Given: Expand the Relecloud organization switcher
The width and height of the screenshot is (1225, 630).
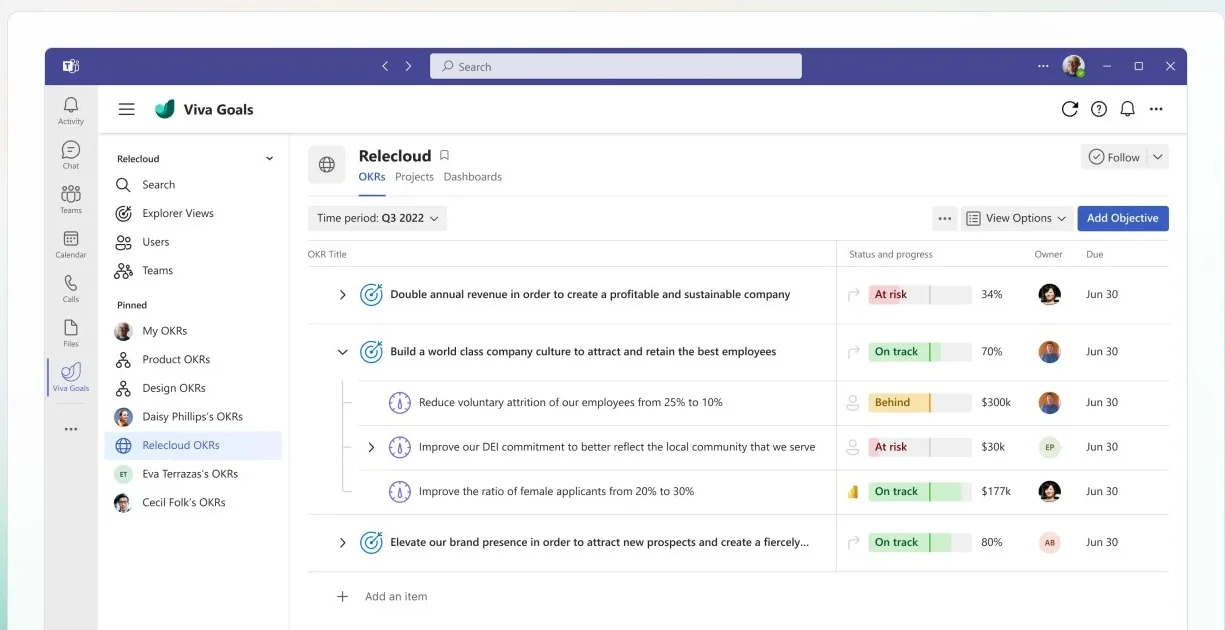Looking at the screenshot, I should 269,158.
